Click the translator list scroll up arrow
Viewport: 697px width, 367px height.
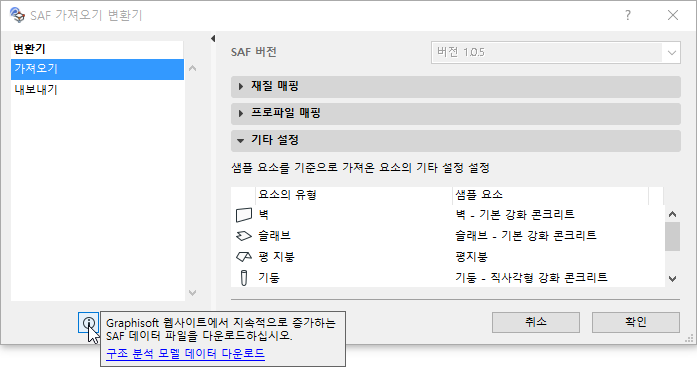pos(192,68)
